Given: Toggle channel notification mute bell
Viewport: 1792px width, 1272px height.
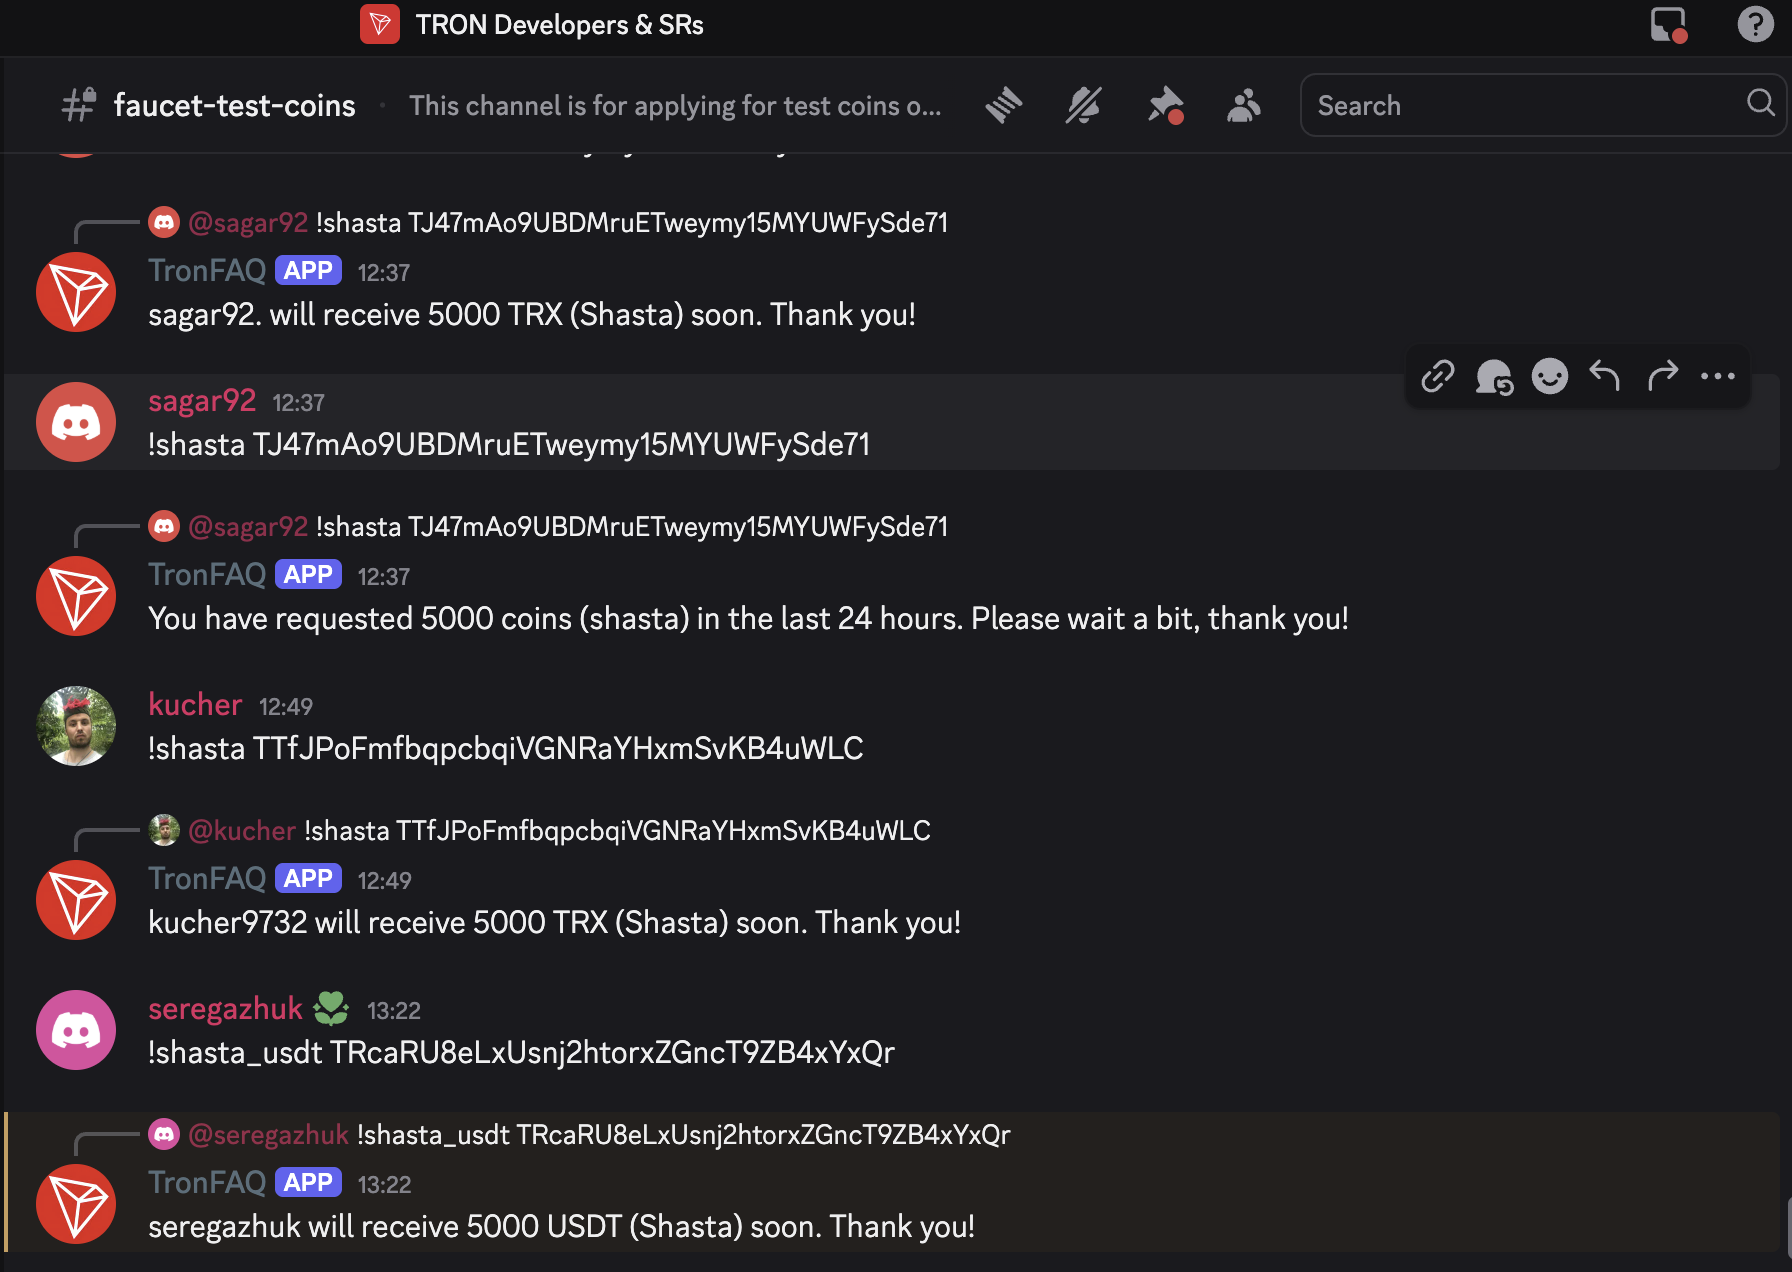Looking at the screenshot, I should 1083,105.
